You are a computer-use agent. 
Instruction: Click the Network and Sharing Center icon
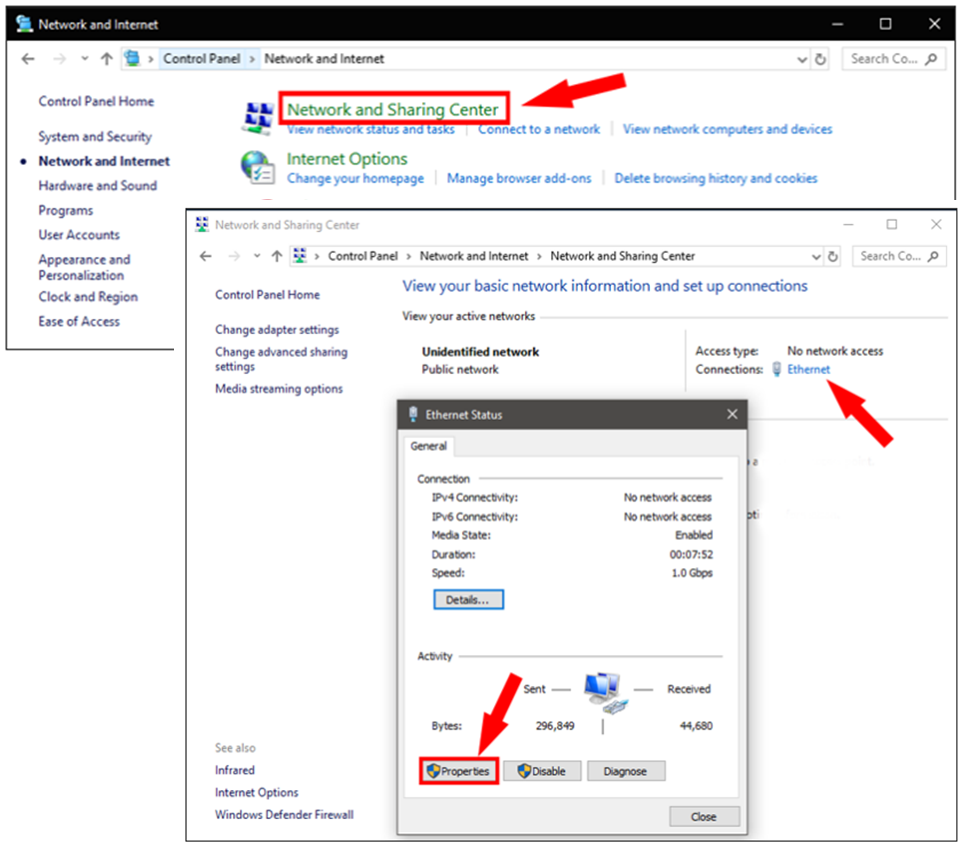coord(257,117)
